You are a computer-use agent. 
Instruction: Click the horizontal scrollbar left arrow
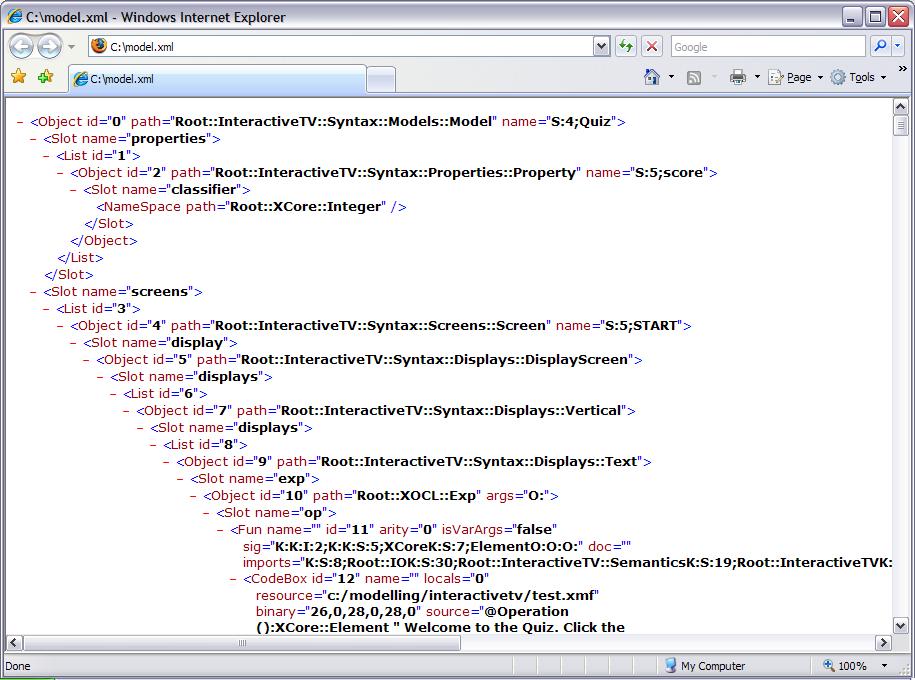tap(14, 643)
